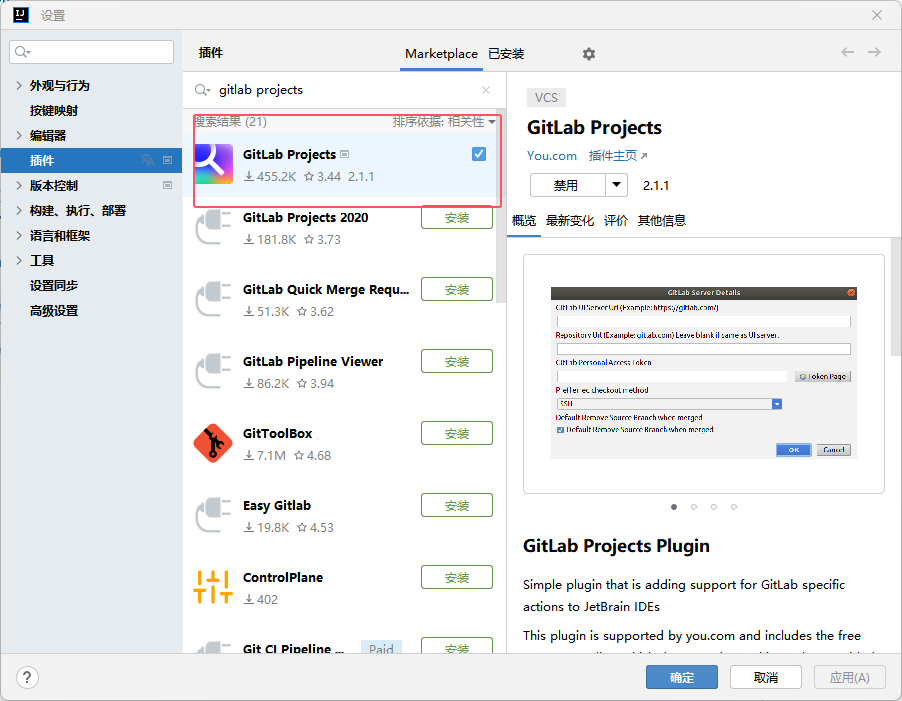Click the plugin settings gear icon

click(588, 54)
